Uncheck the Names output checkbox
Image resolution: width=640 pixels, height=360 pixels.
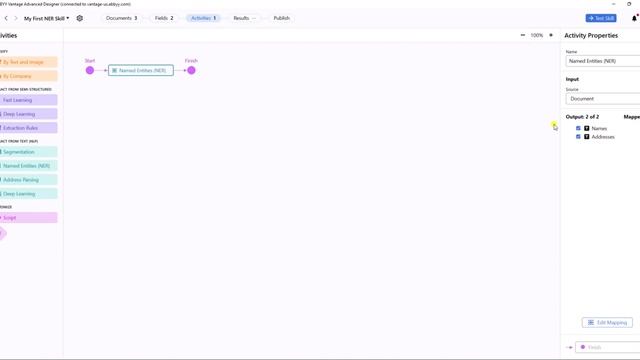[x=578, y=128]
